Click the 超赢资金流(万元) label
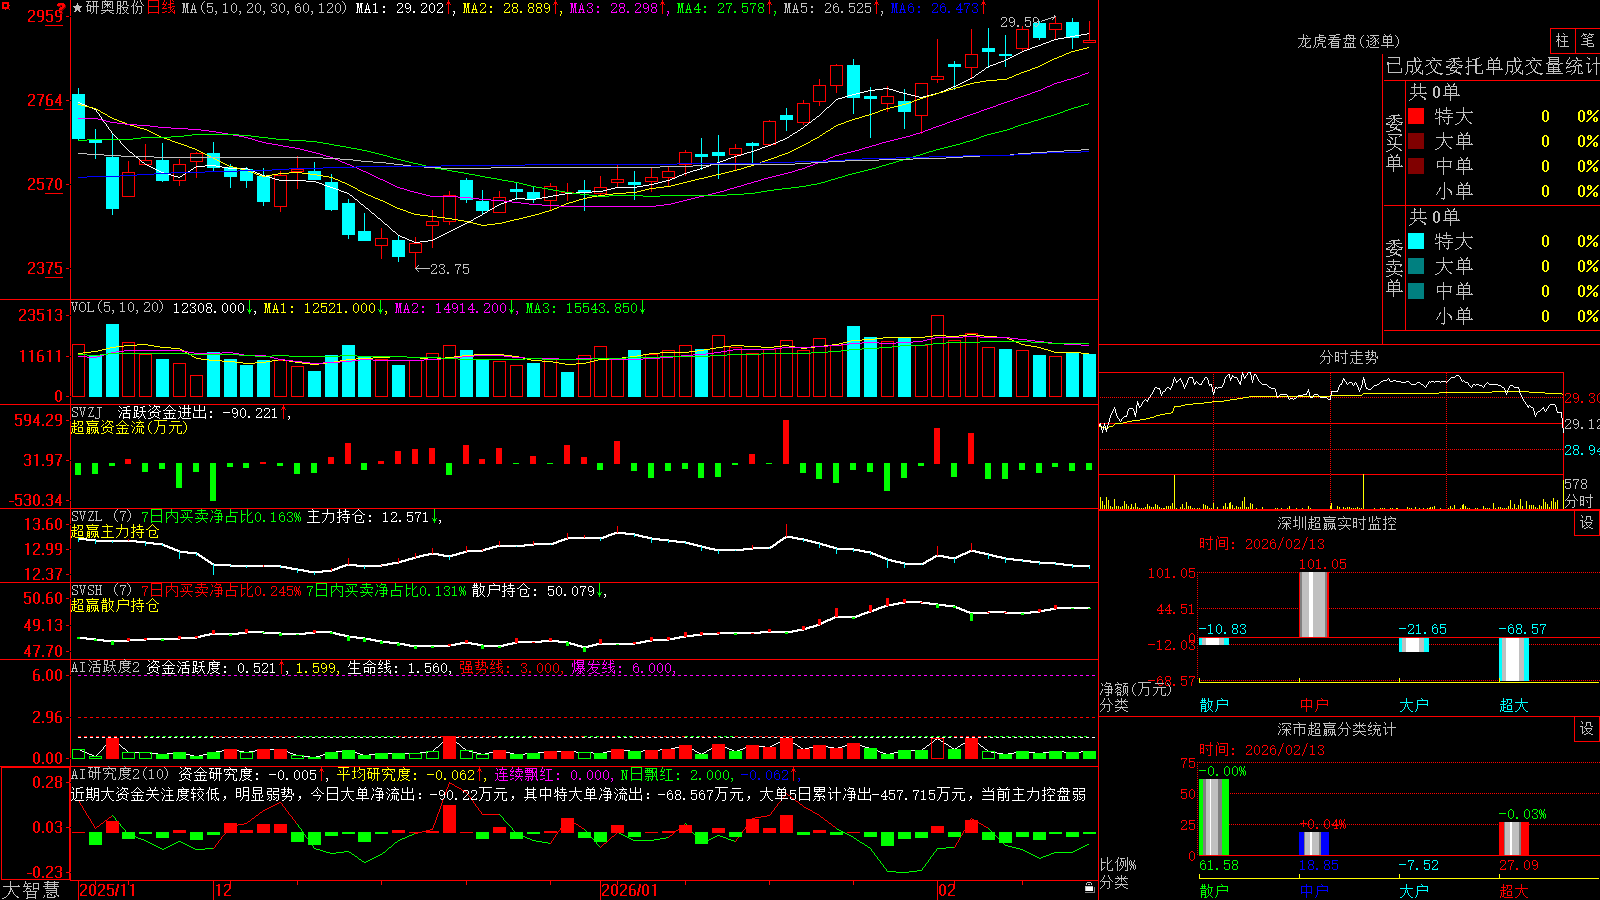The width and height of the screenshot is (1600, 900). (x=129, y=427)
